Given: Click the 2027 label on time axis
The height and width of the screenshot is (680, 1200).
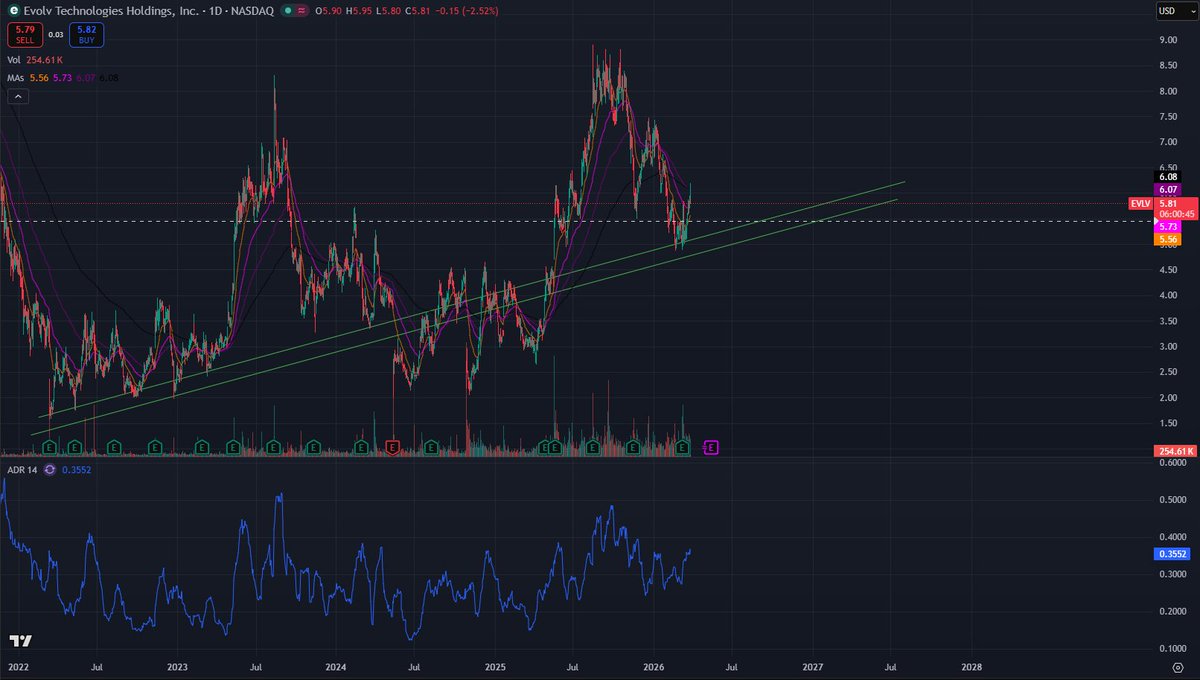Looking at the screenshot, I should (813, 666).
